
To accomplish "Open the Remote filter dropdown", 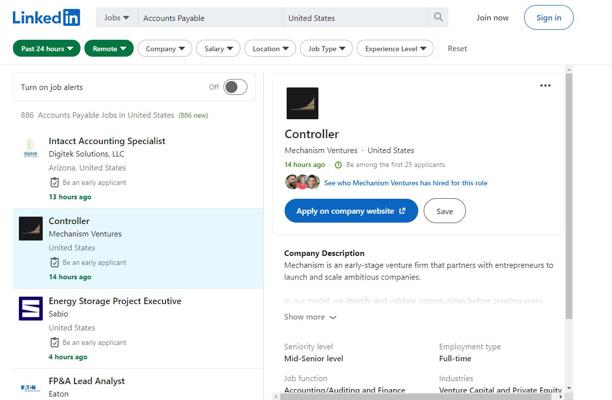I will (109, 49).
